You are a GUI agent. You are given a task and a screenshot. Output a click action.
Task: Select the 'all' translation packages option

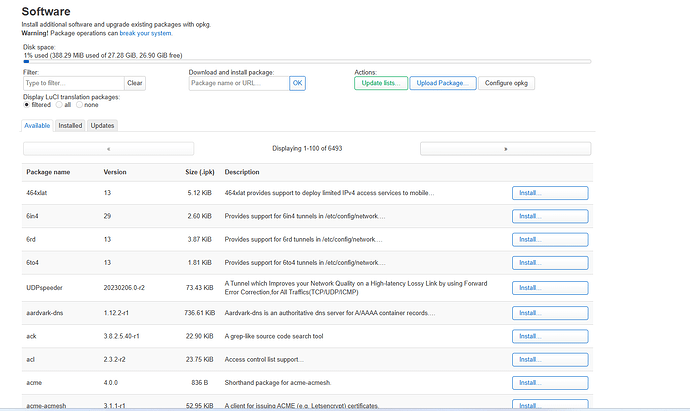pos(58,103)
